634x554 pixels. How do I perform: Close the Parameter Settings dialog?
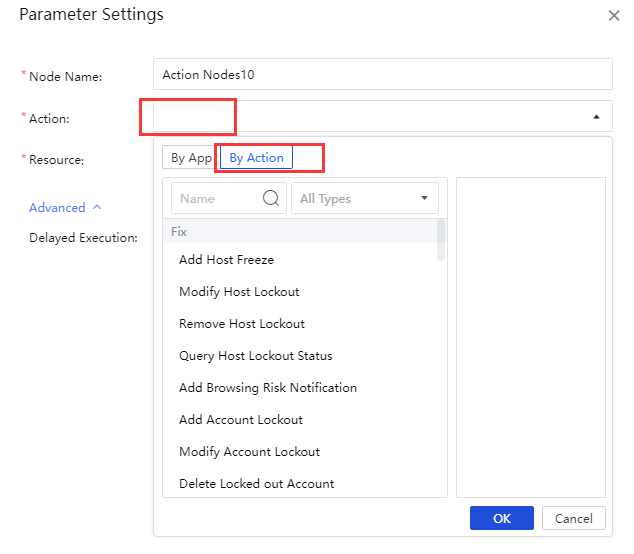coord(613,15)
